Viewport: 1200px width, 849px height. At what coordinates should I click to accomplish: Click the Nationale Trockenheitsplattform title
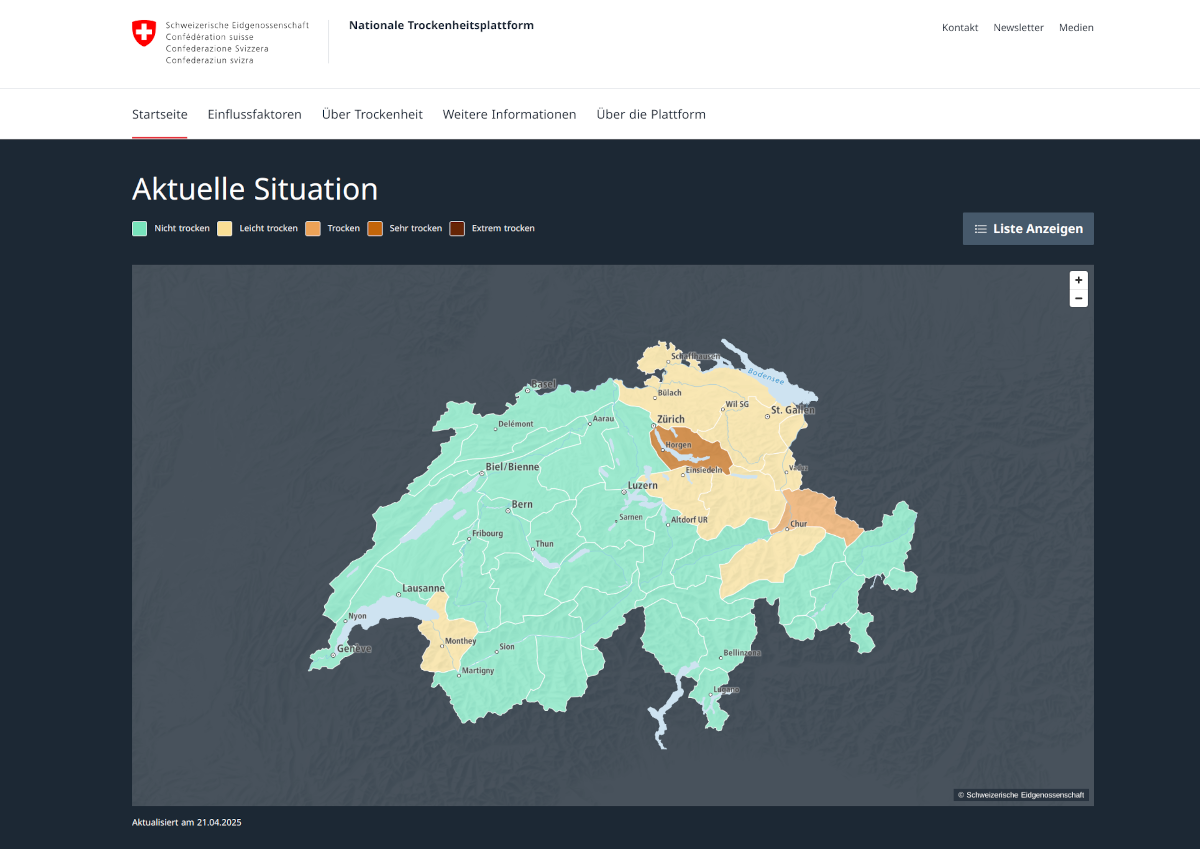(x=441, y=25)
